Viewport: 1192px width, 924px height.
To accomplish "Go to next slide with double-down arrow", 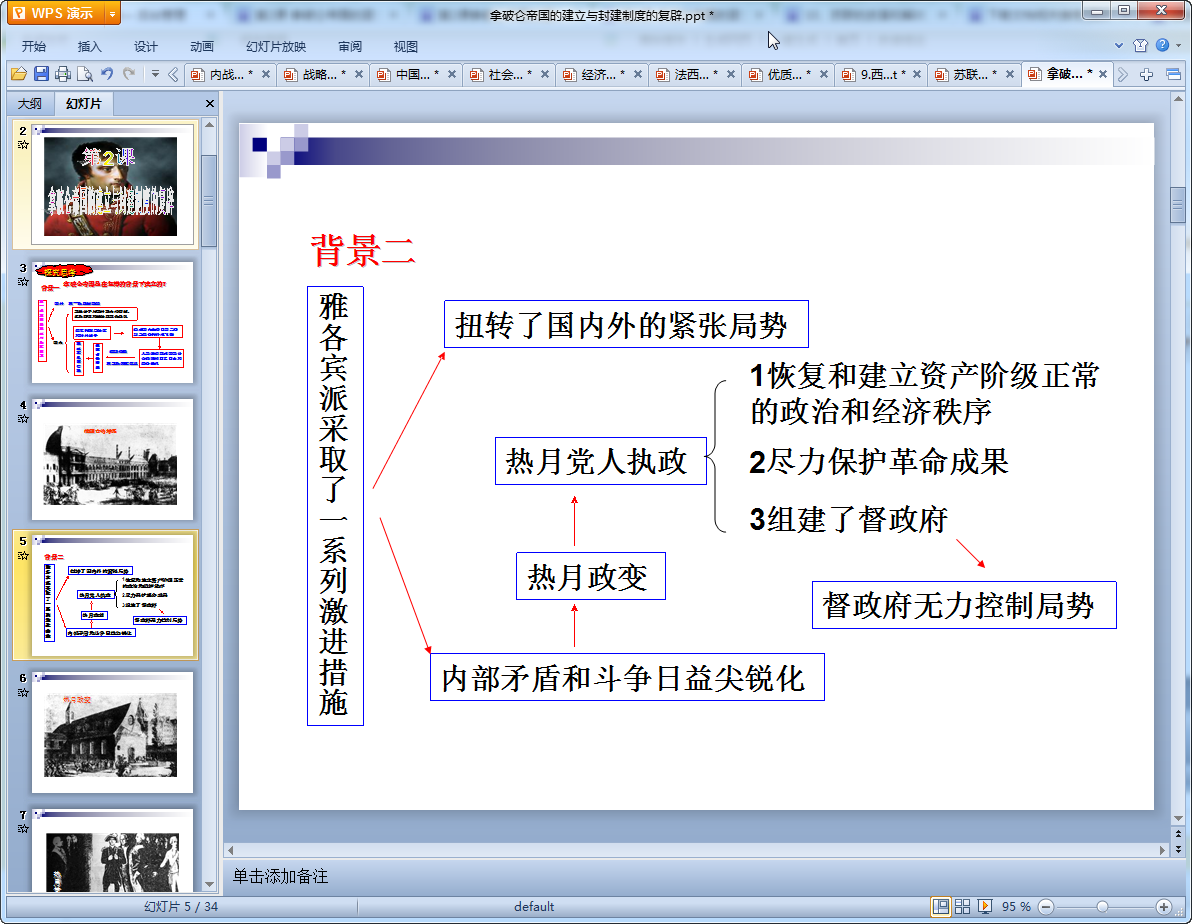I will coord(1178,849).
